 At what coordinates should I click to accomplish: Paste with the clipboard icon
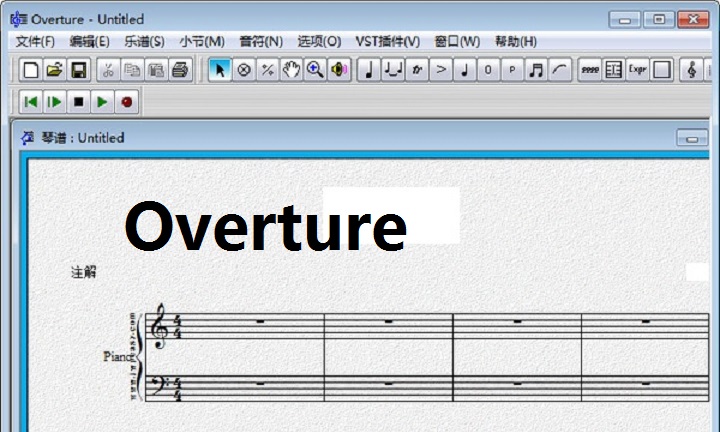click(156, 70)
